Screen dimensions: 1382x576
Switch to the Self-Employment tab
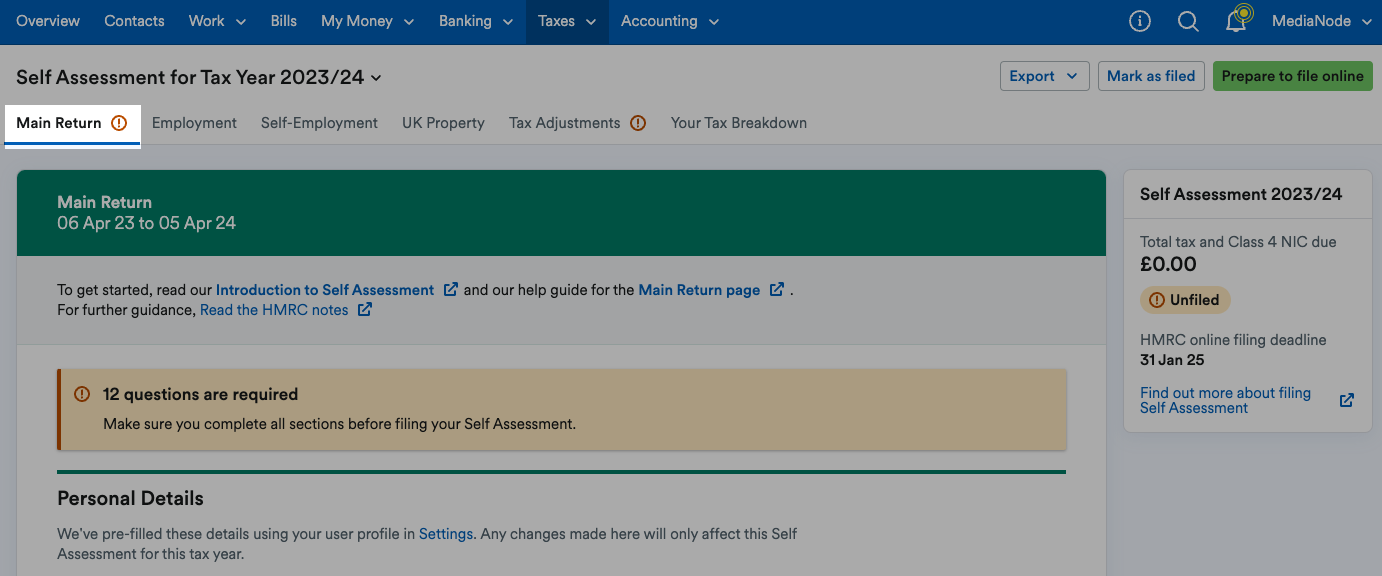tap(319, 123)
